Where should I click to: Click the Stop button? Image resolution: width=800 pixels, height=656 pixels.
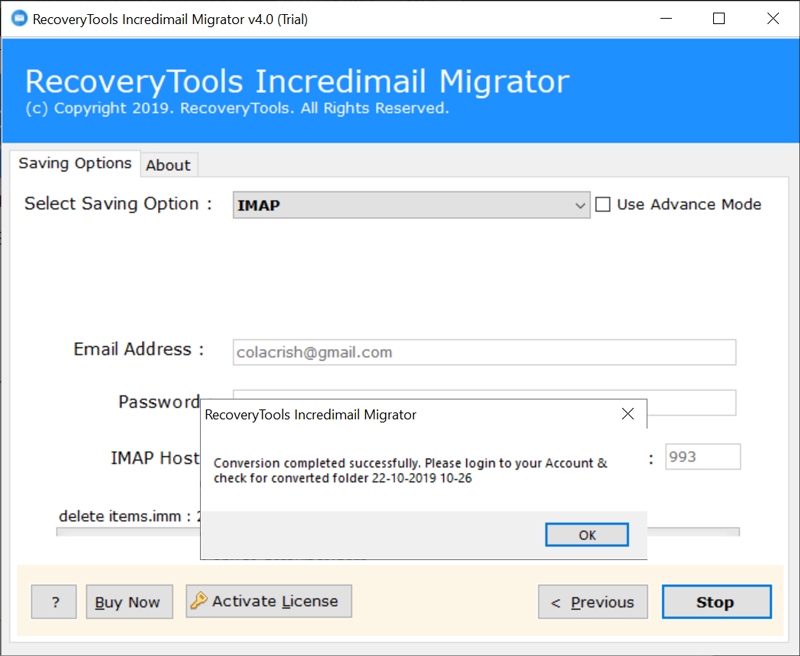coord(716,602)
